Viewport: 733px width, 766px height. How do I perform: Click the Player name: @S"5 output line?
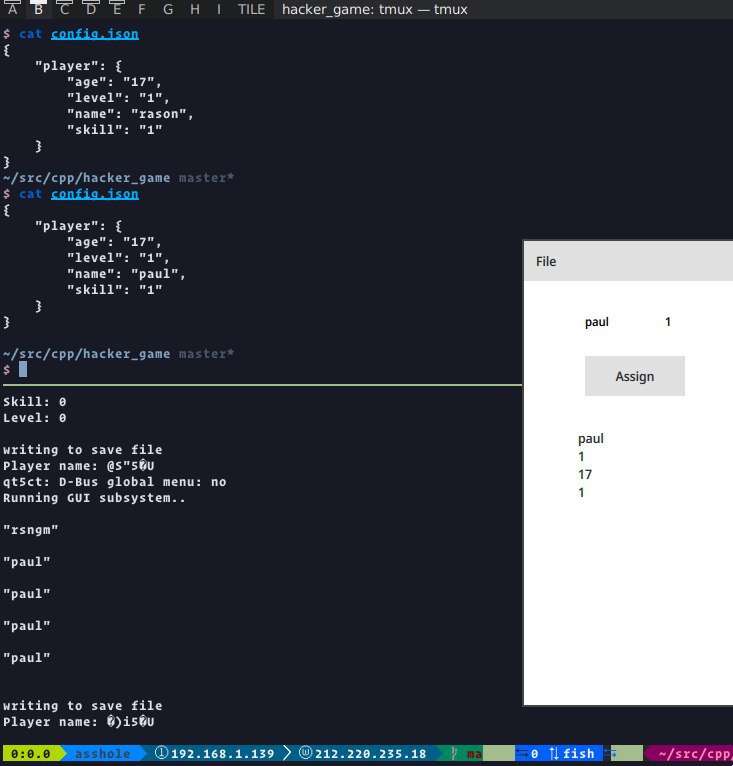[79, 466]
